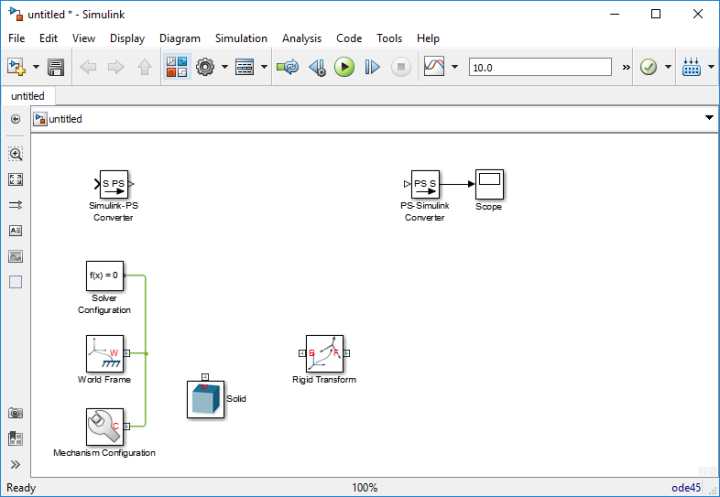Select the Annotation text tool in the palette
Image resolution: width=720 pixels, height=497 pixels.
(x=16, y=231)
